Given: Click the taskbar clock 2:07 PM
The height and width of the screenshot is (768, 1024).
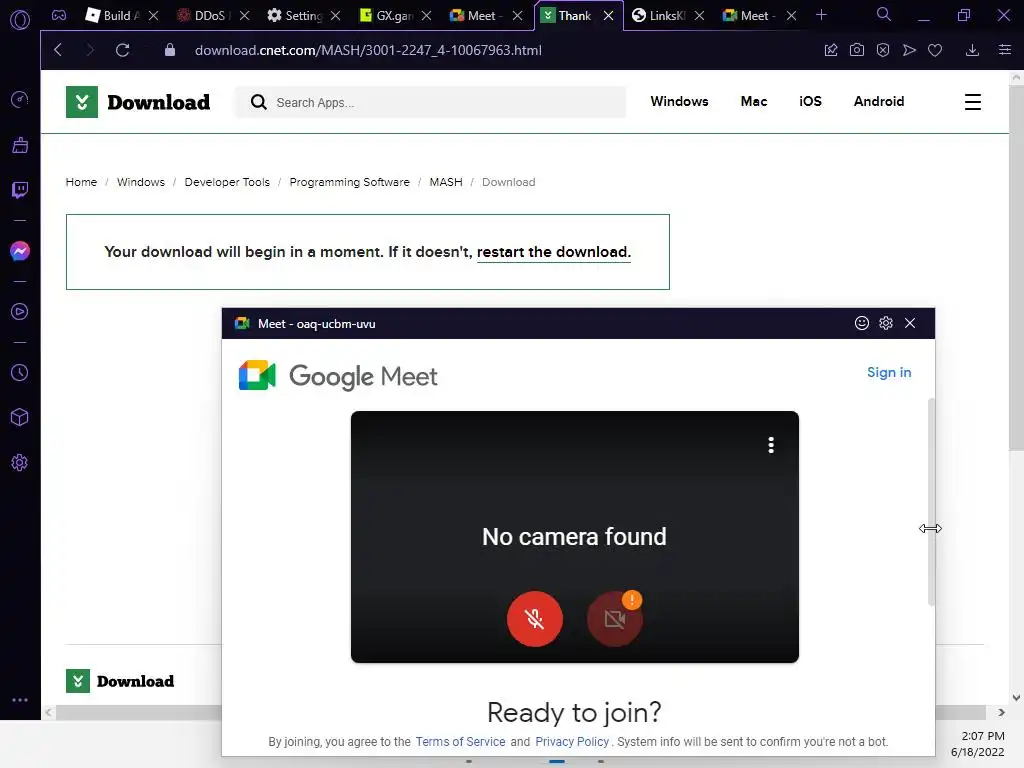Looking at the screenshot, I should coord(982,736).
